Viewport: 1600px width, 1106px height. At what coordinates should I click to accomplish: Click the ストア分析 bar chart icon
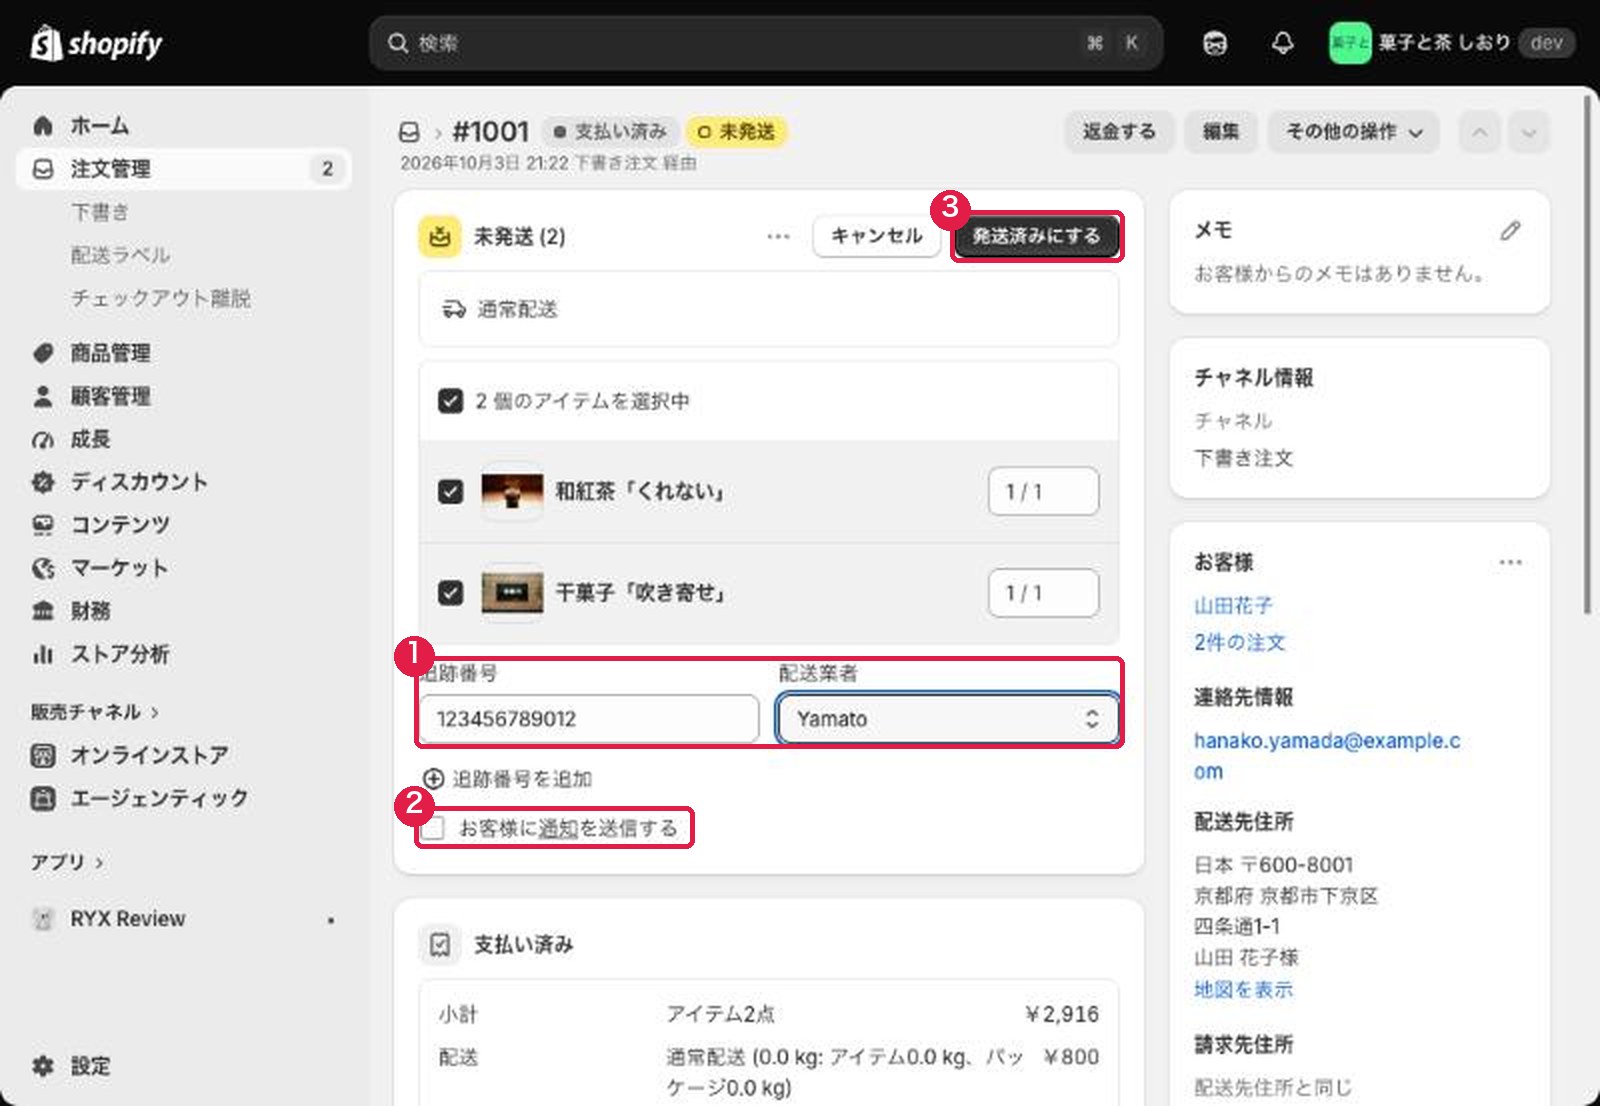click(x=43, y=654)
